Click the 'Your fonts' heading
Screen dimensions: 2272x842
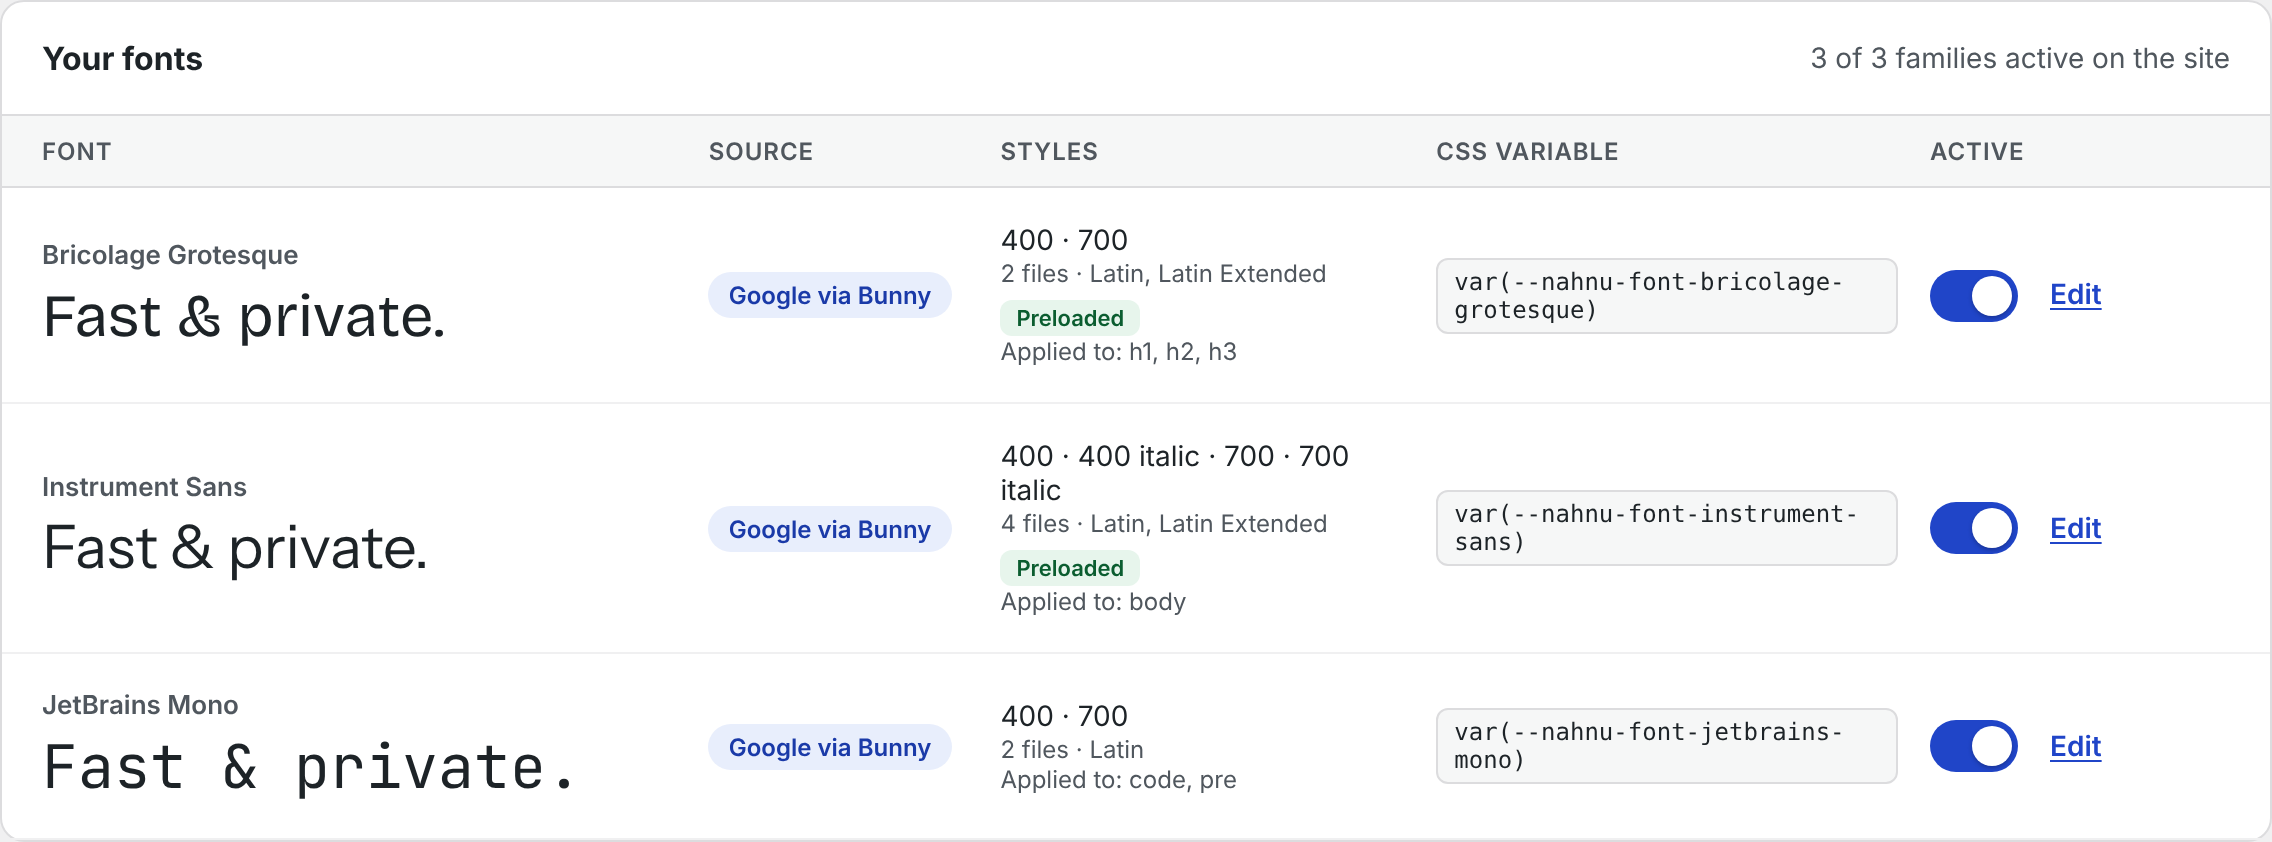click(x=123, y=59)
